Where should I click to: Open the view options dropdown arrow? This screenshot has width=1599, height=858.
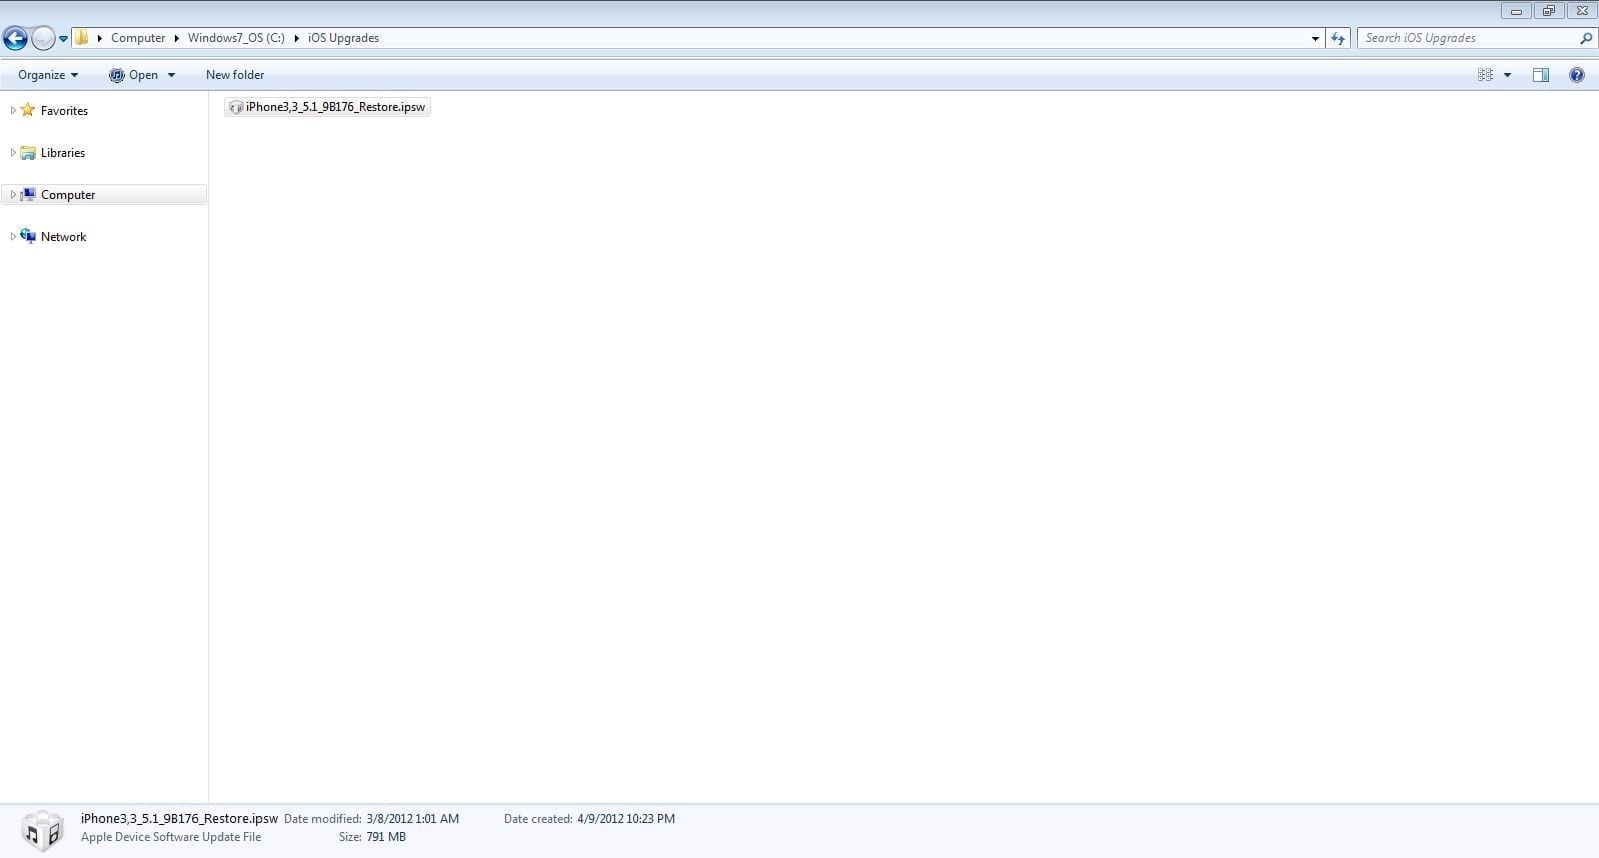1507,75
